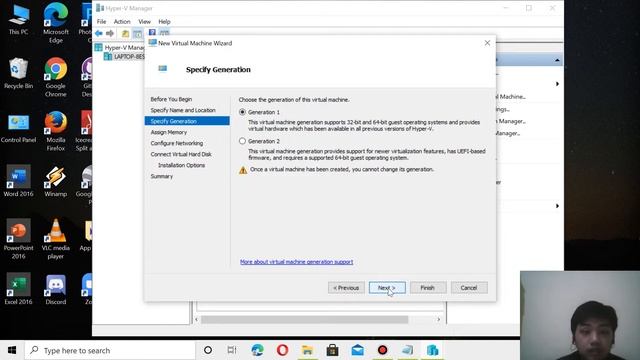Click left arrow of the horizontal scrollbar
Screen dimensions: 640x360
click(197, 319)
